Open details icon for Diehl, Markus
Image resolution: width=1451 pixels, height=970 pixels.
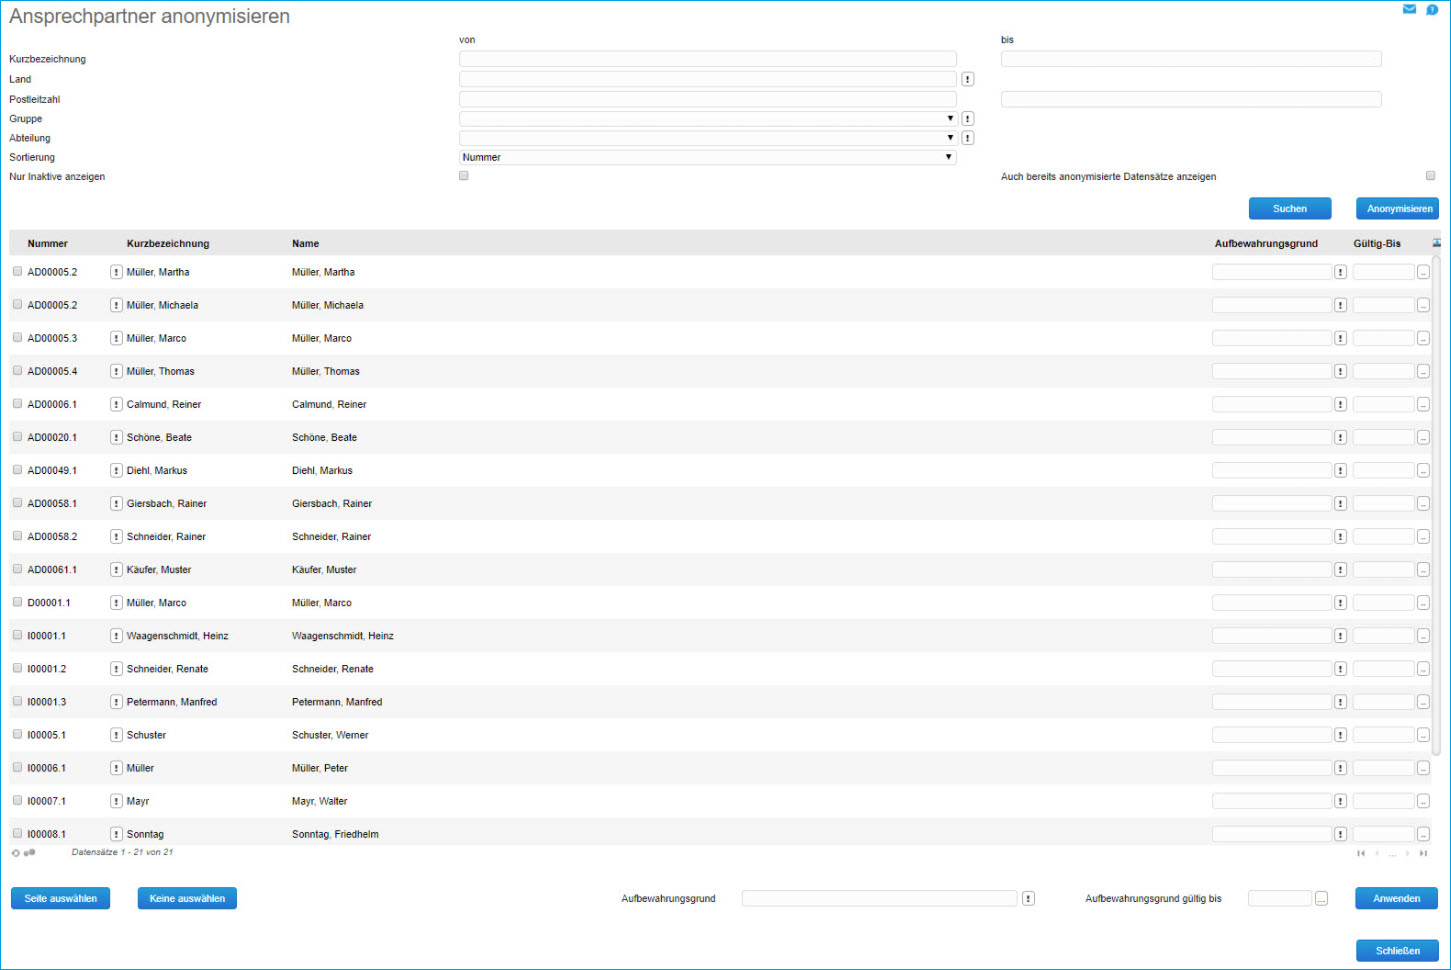(x=116, y=470)
